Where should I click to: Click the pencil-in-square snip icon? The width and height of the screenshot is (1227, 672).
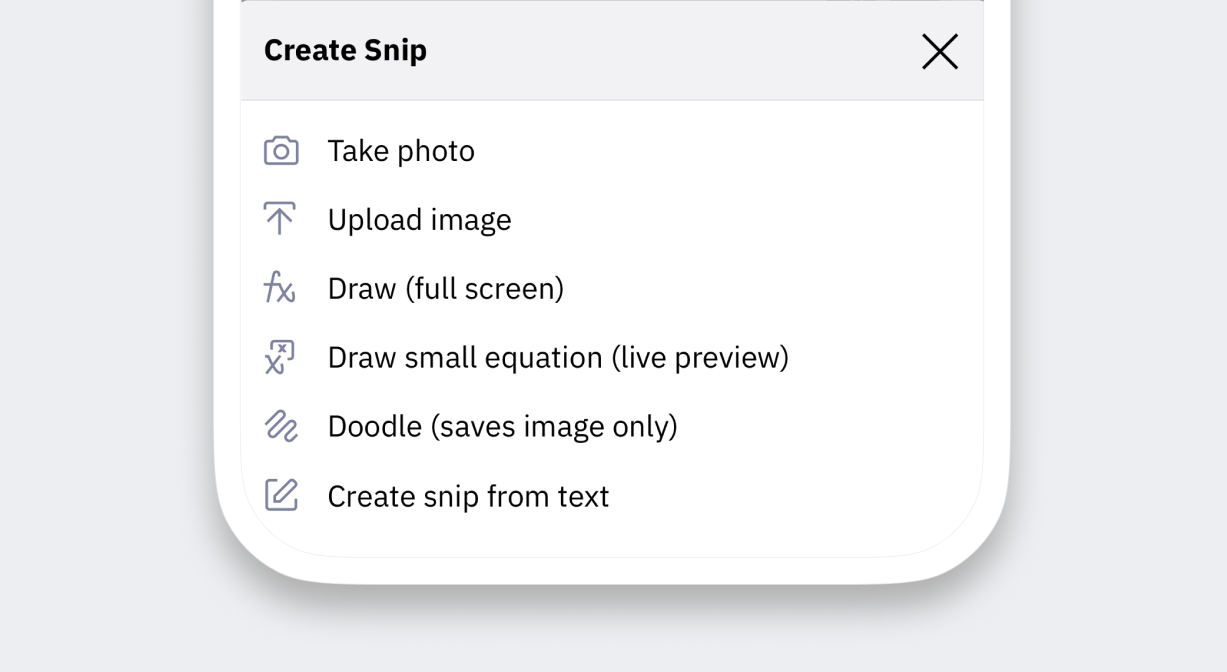point(281,494)
